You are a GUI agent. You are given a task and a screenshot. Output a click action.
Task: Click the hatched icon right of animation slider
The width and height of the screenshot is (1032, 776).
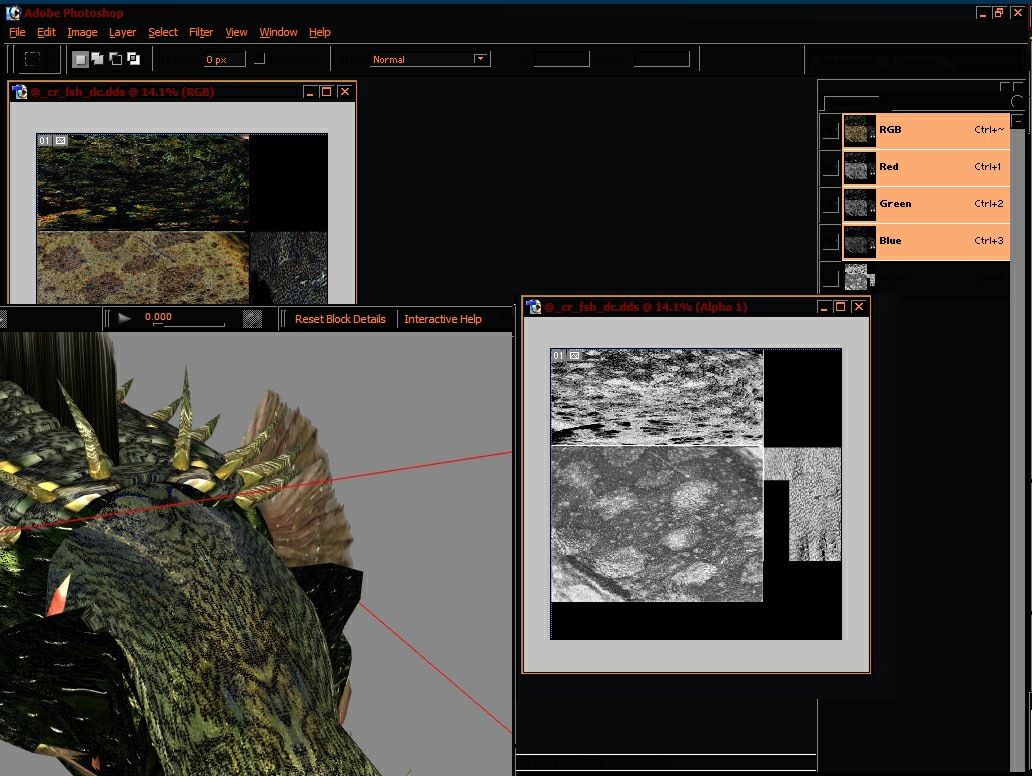(252, 319)
